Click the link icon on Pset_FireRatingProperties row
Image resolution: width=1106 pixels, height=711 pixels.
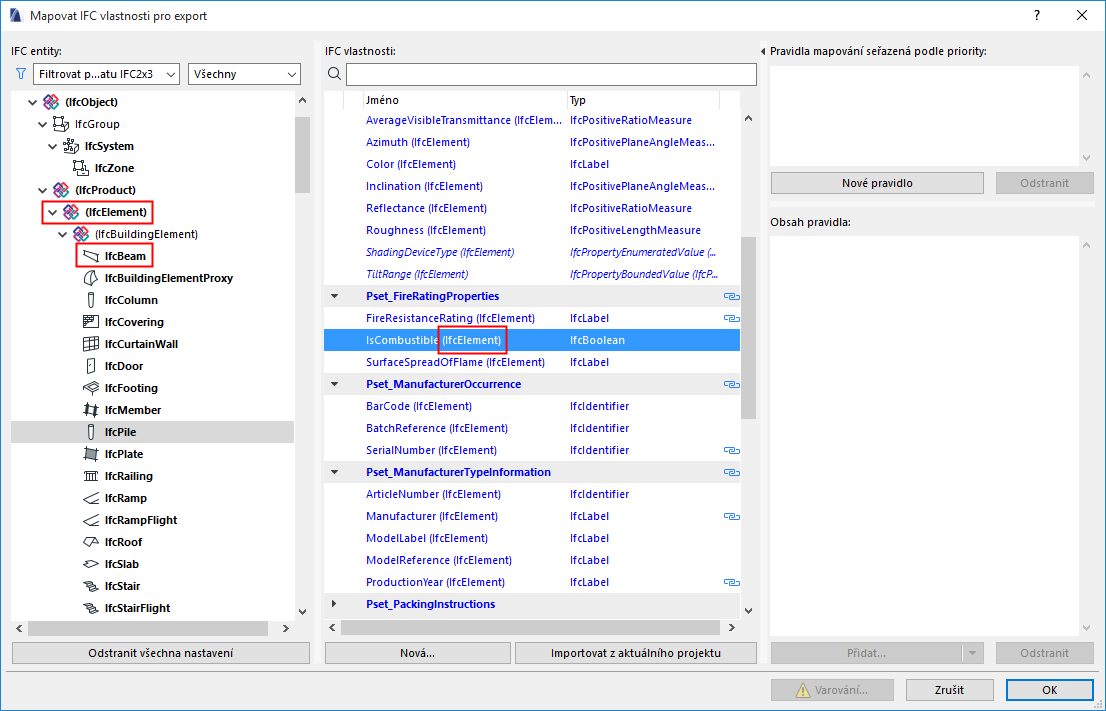[731, 296]
